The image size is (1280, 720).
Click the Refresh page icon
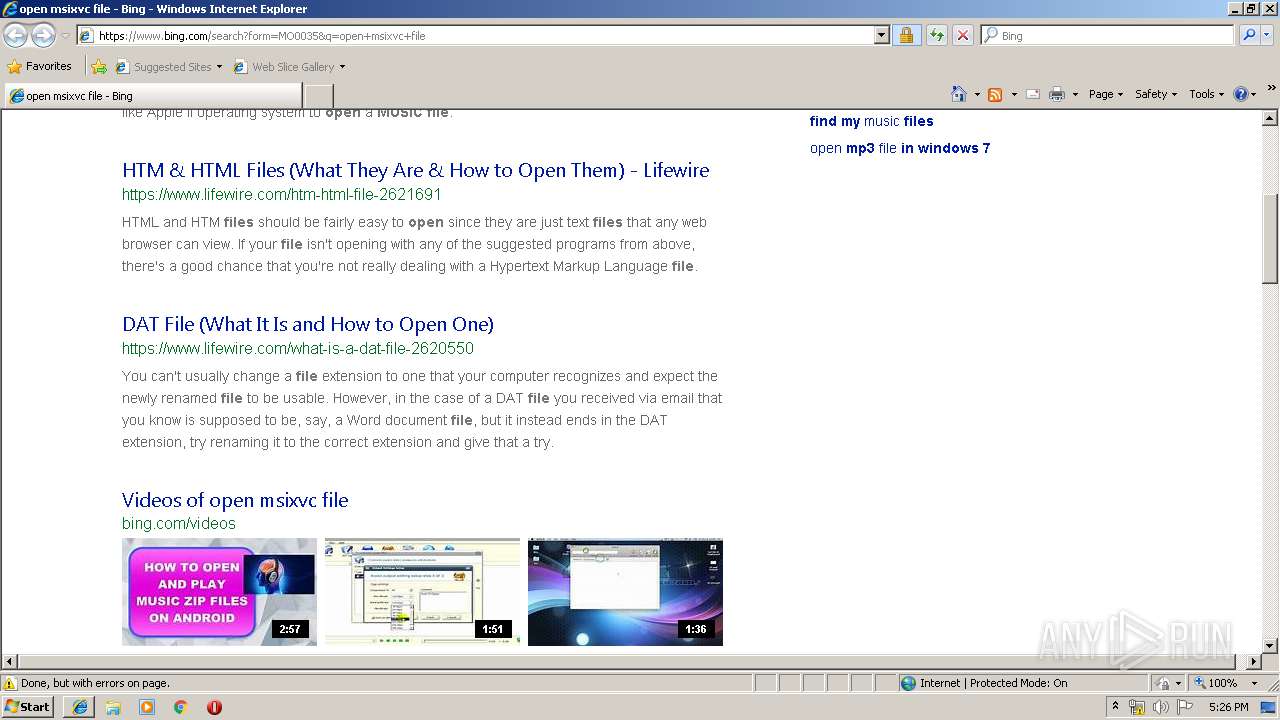[x=936, y=35]
